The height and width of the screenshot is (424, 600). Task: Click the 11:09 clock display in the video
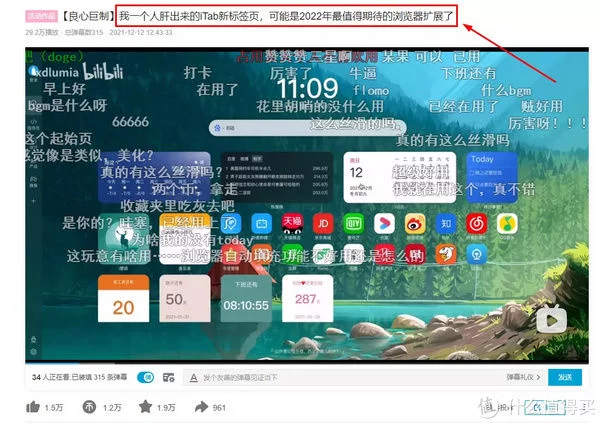(x=308, y=88)
